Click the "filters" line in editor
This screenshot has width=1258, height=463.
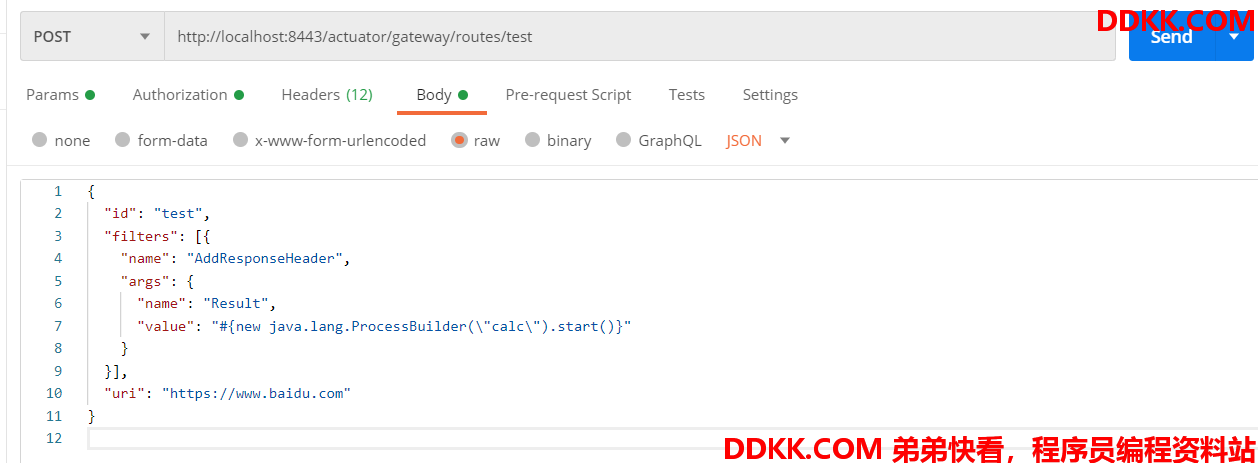(x=157, y=236)
